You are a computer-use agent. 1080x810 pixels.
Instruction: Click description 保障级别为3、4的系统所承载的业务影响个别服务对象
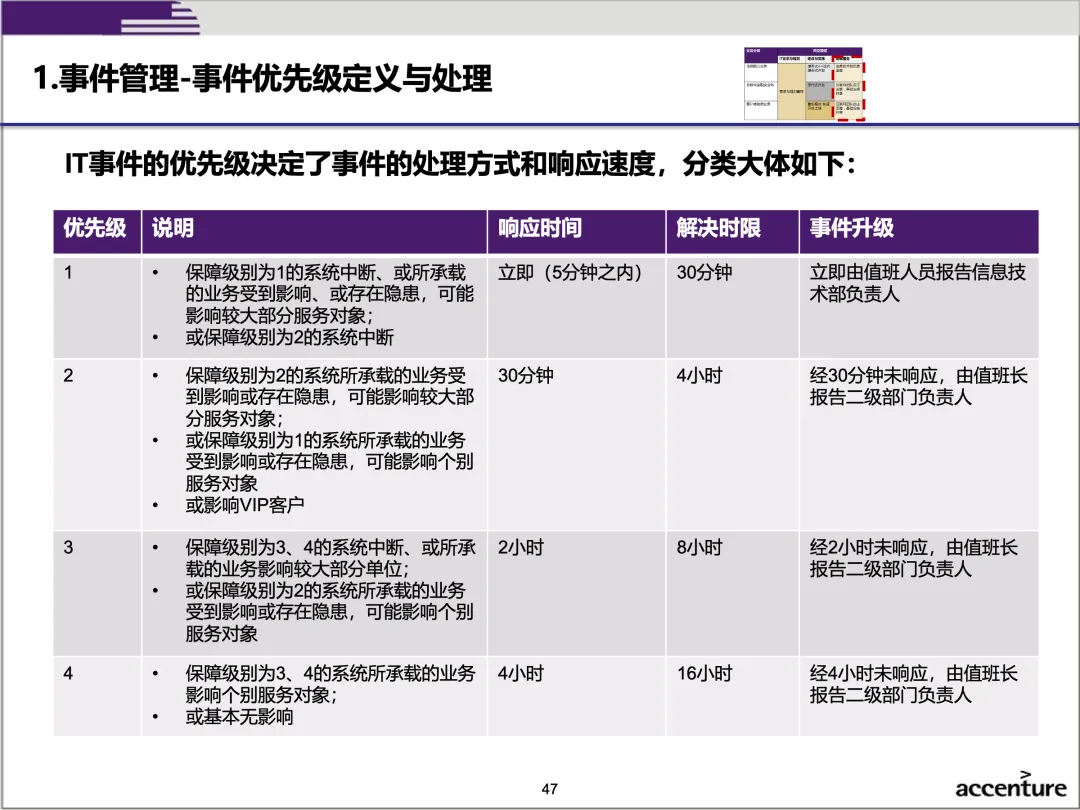pyautogui.click(x=330, y=684)
